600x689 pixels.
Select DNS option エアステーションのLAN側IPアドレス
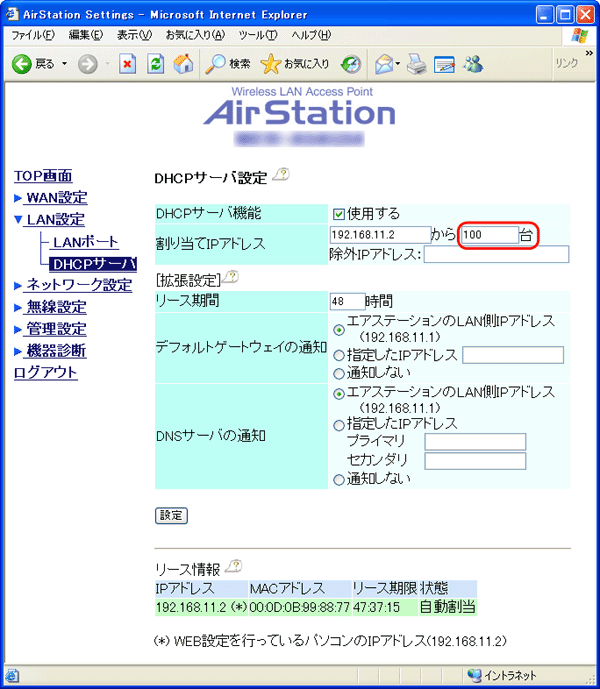coord(338,394)
